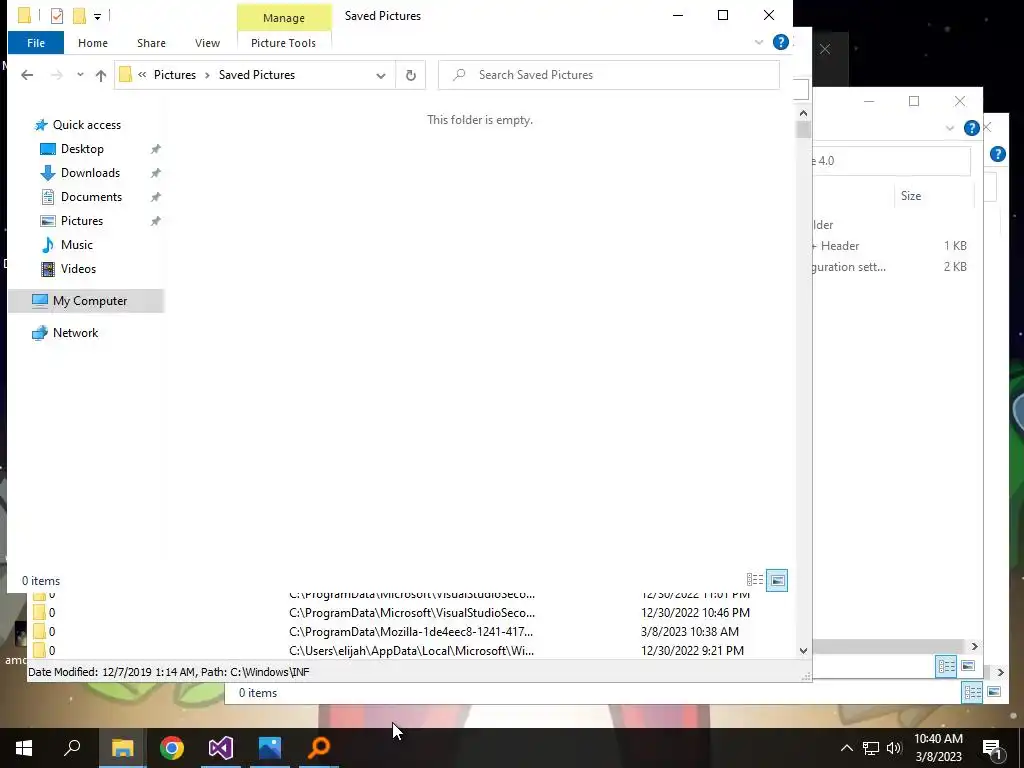The image size is (1024, 768).
Task: Click the Forward navigation arrow
Action: 57,75
